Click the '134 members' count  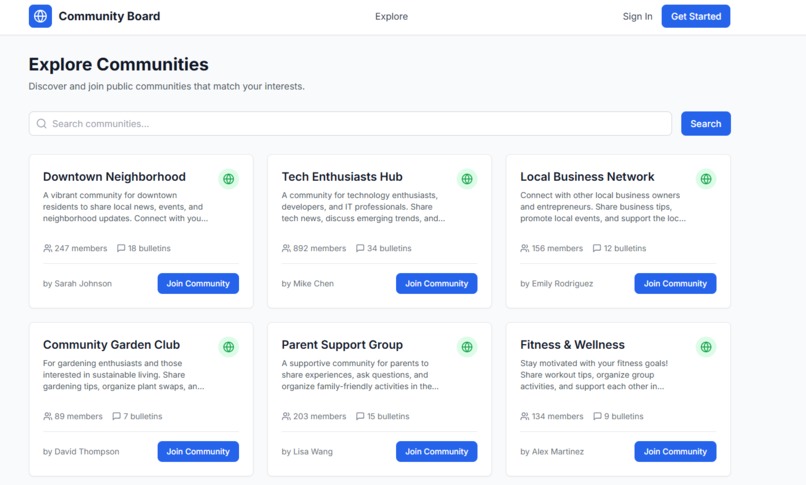558,416
